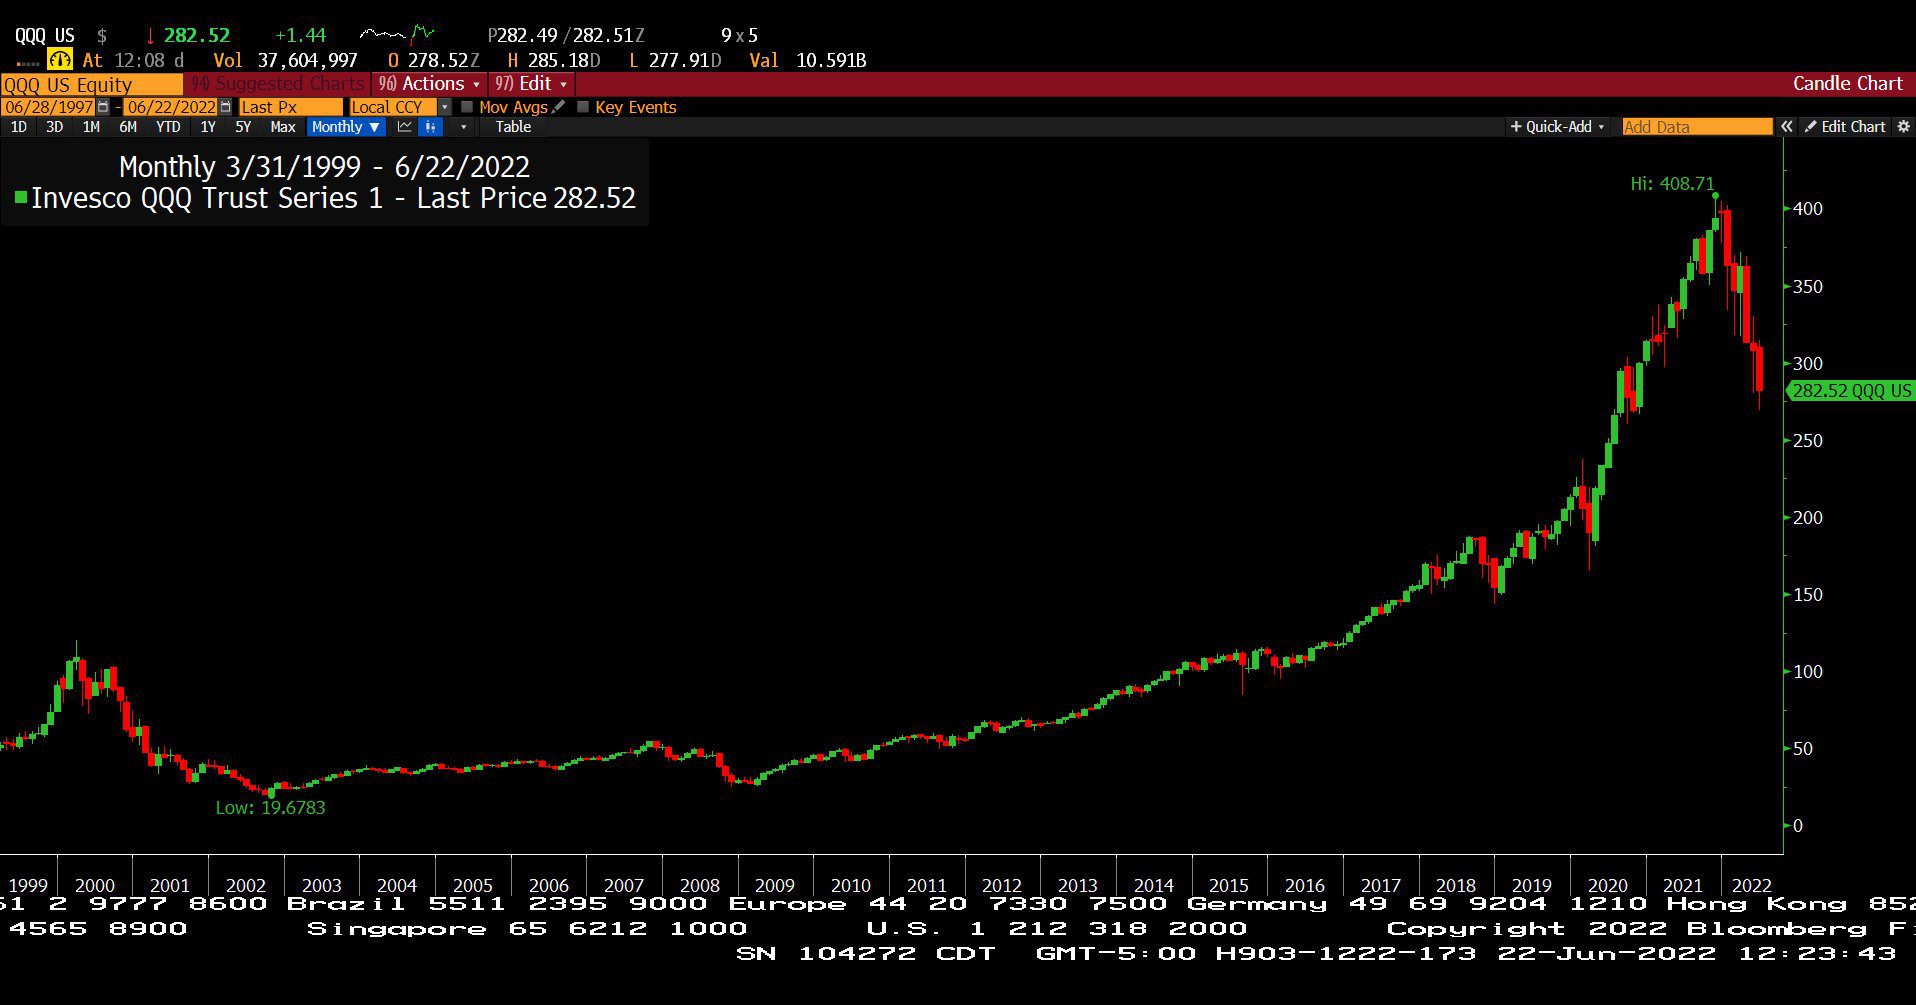Click the +1.44 price change value
Screen dimensions: 1916x1005
coord(300,35)
